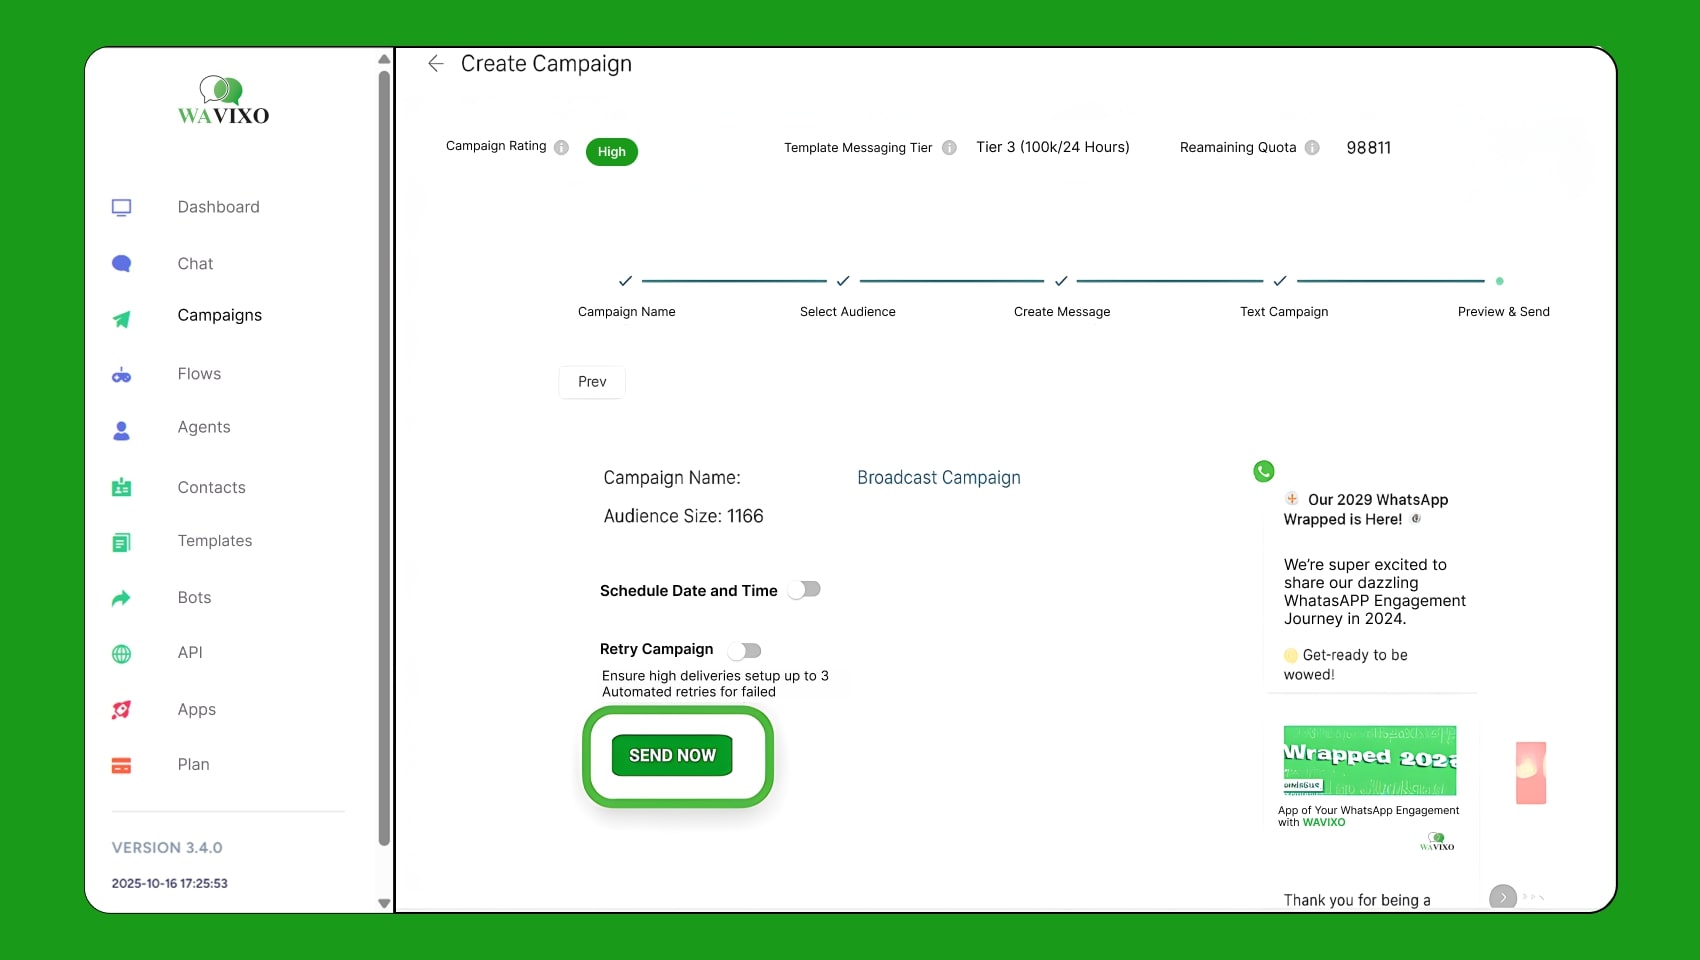Click the Agents person icon

(122, 430)
